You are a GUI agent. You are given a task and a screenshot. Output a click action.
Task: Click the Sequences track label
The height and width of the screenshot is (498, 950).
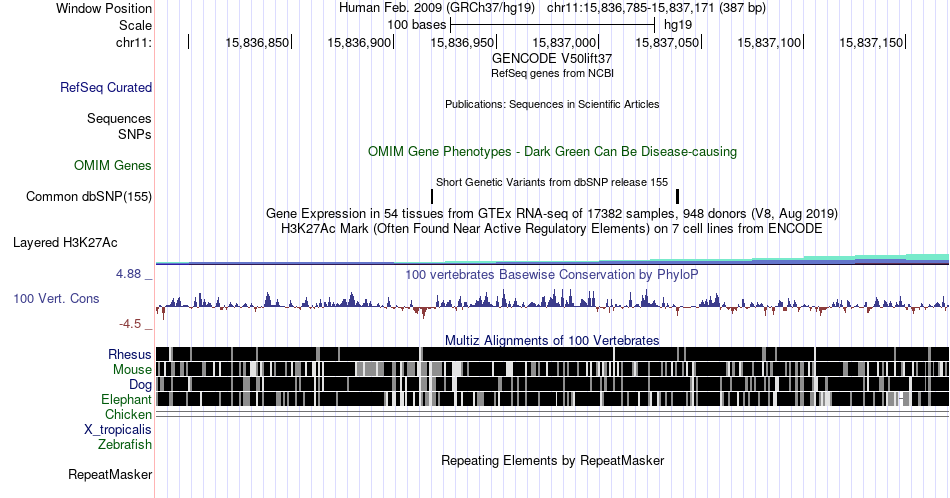coord(119,118)
